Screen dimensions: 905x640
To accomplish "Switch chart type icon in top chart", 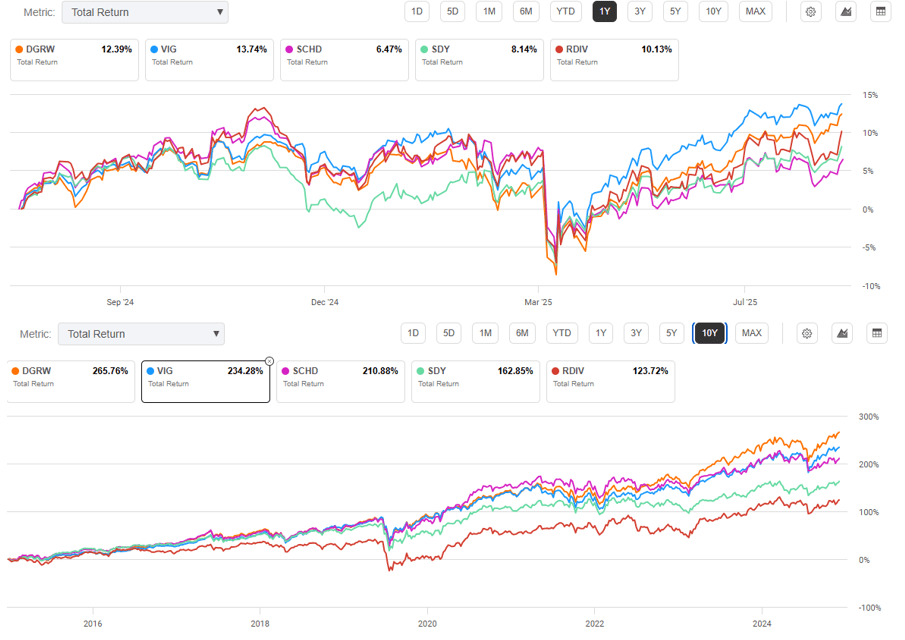I will pyautogui.click(x=846, y=12).
